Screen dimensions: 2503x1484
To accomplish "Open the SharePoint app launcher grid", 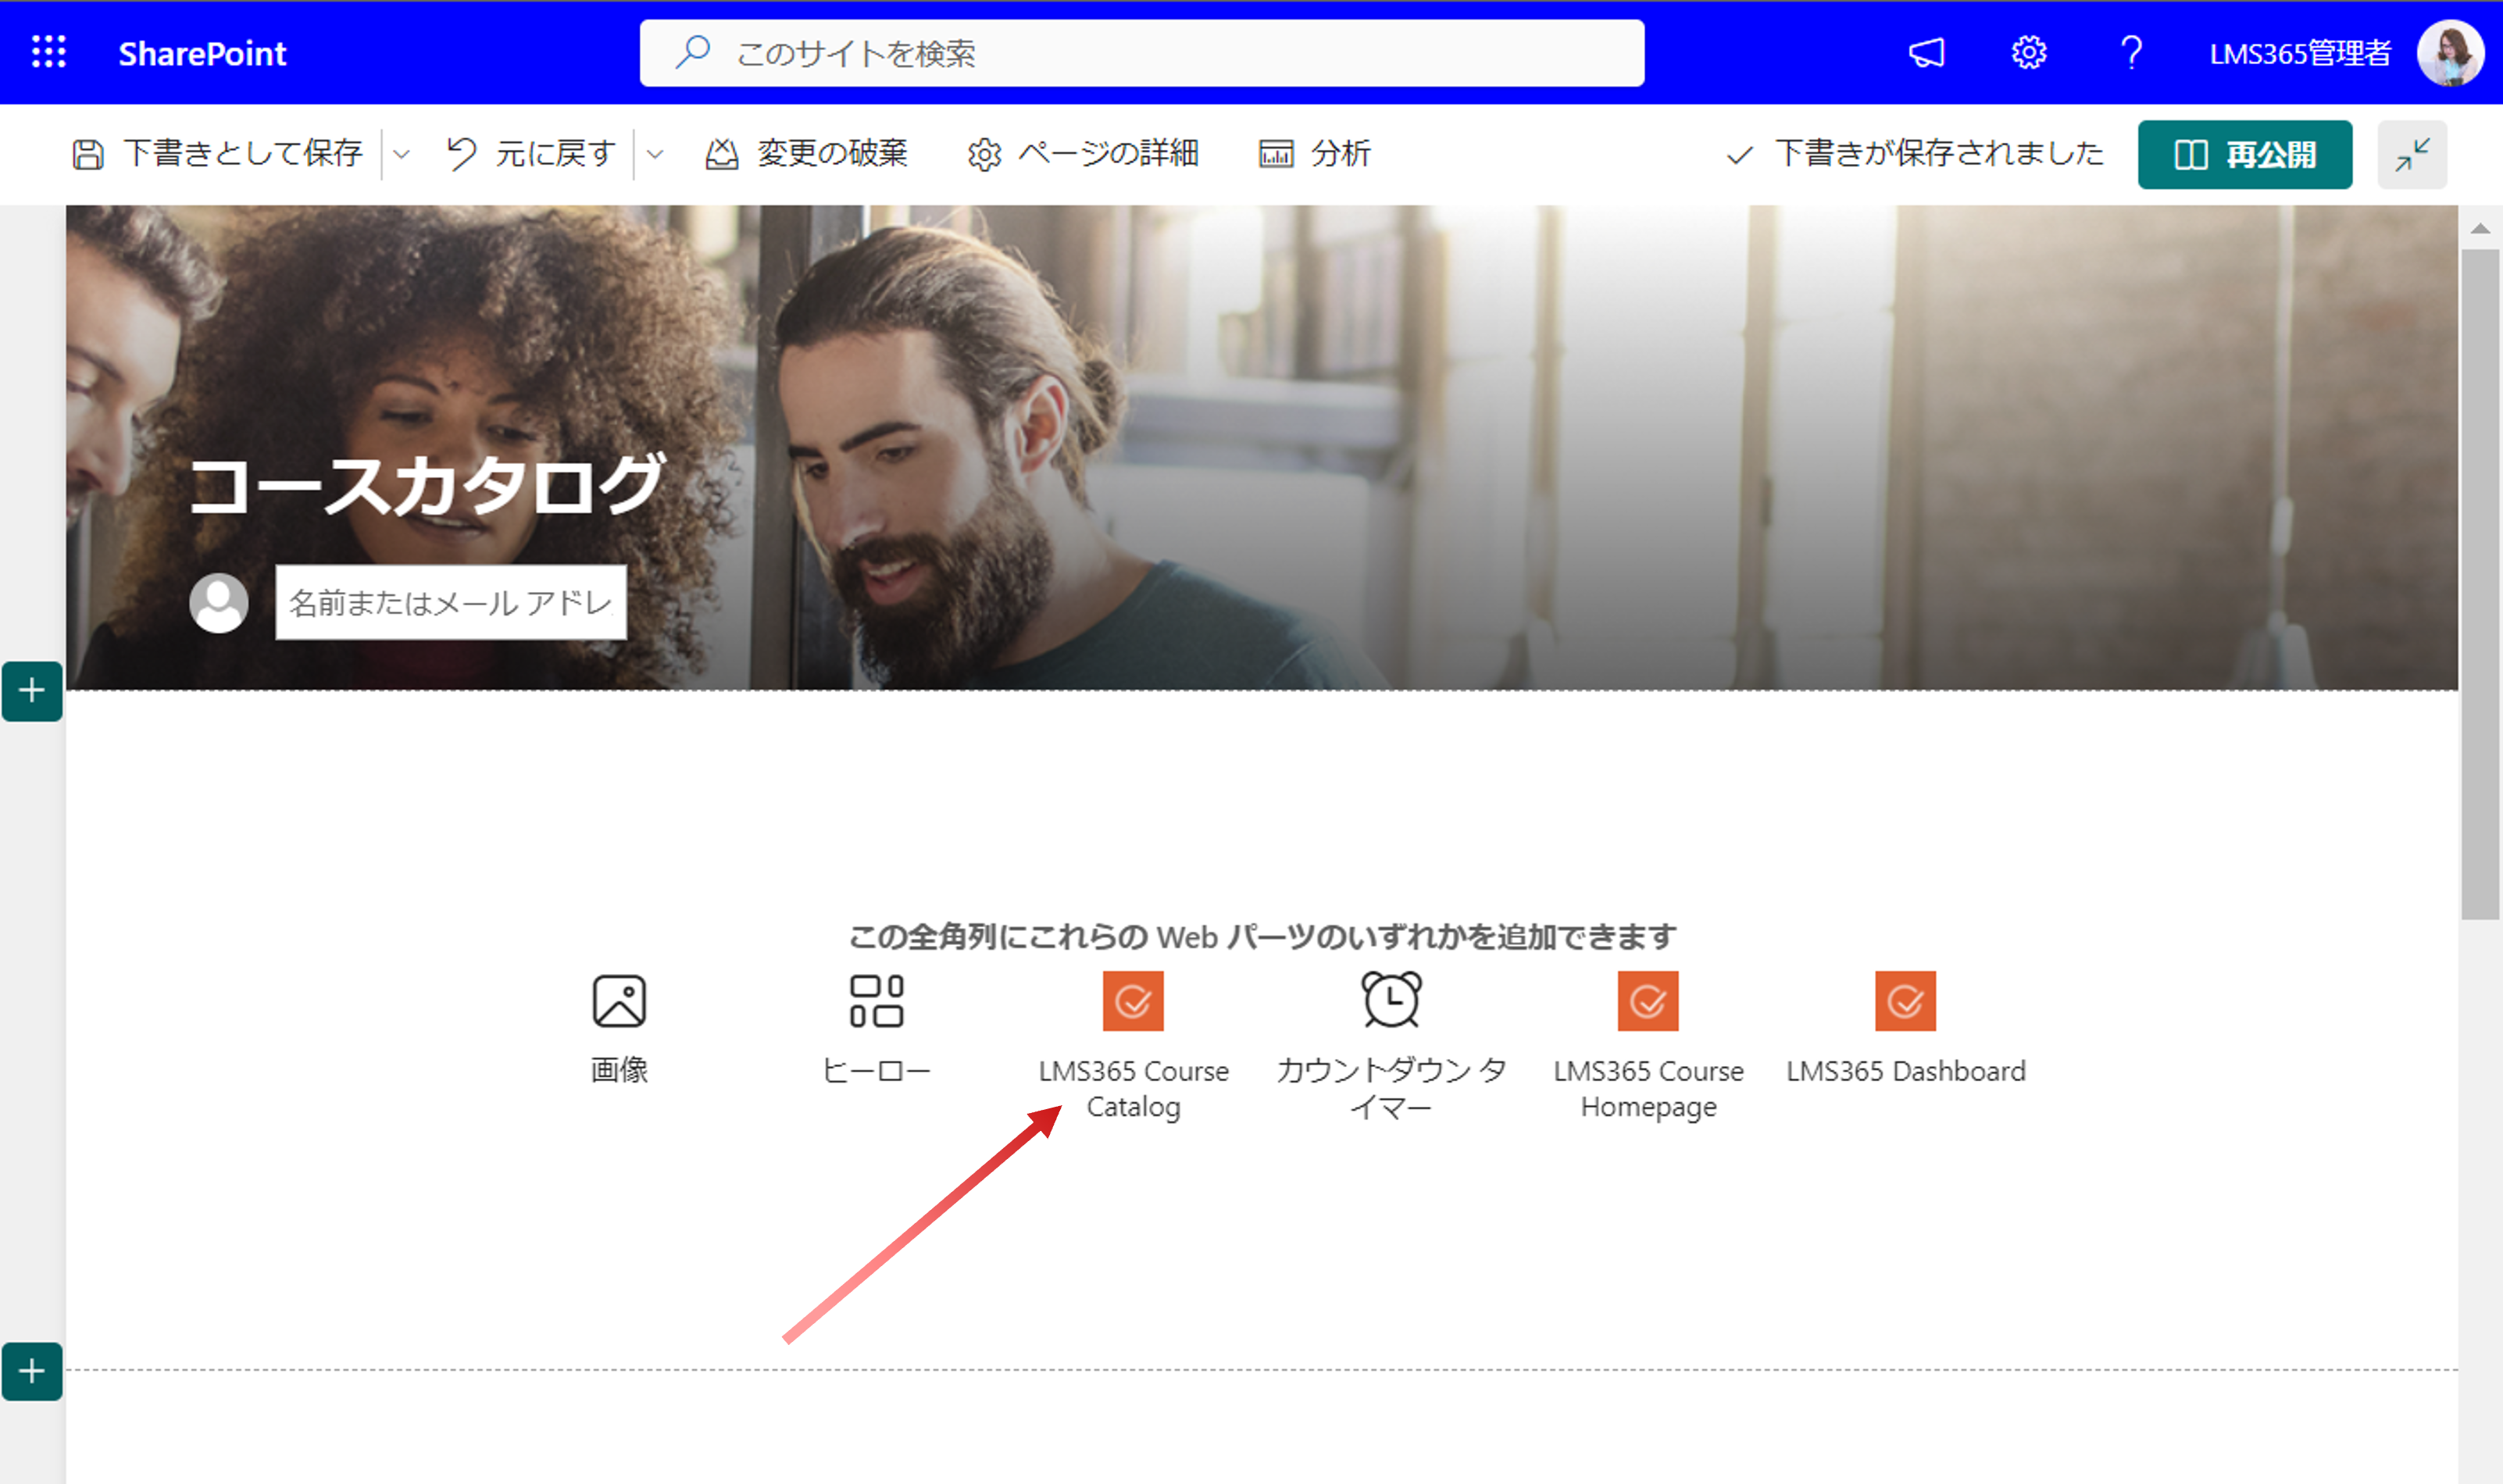I will pos(49,52).
